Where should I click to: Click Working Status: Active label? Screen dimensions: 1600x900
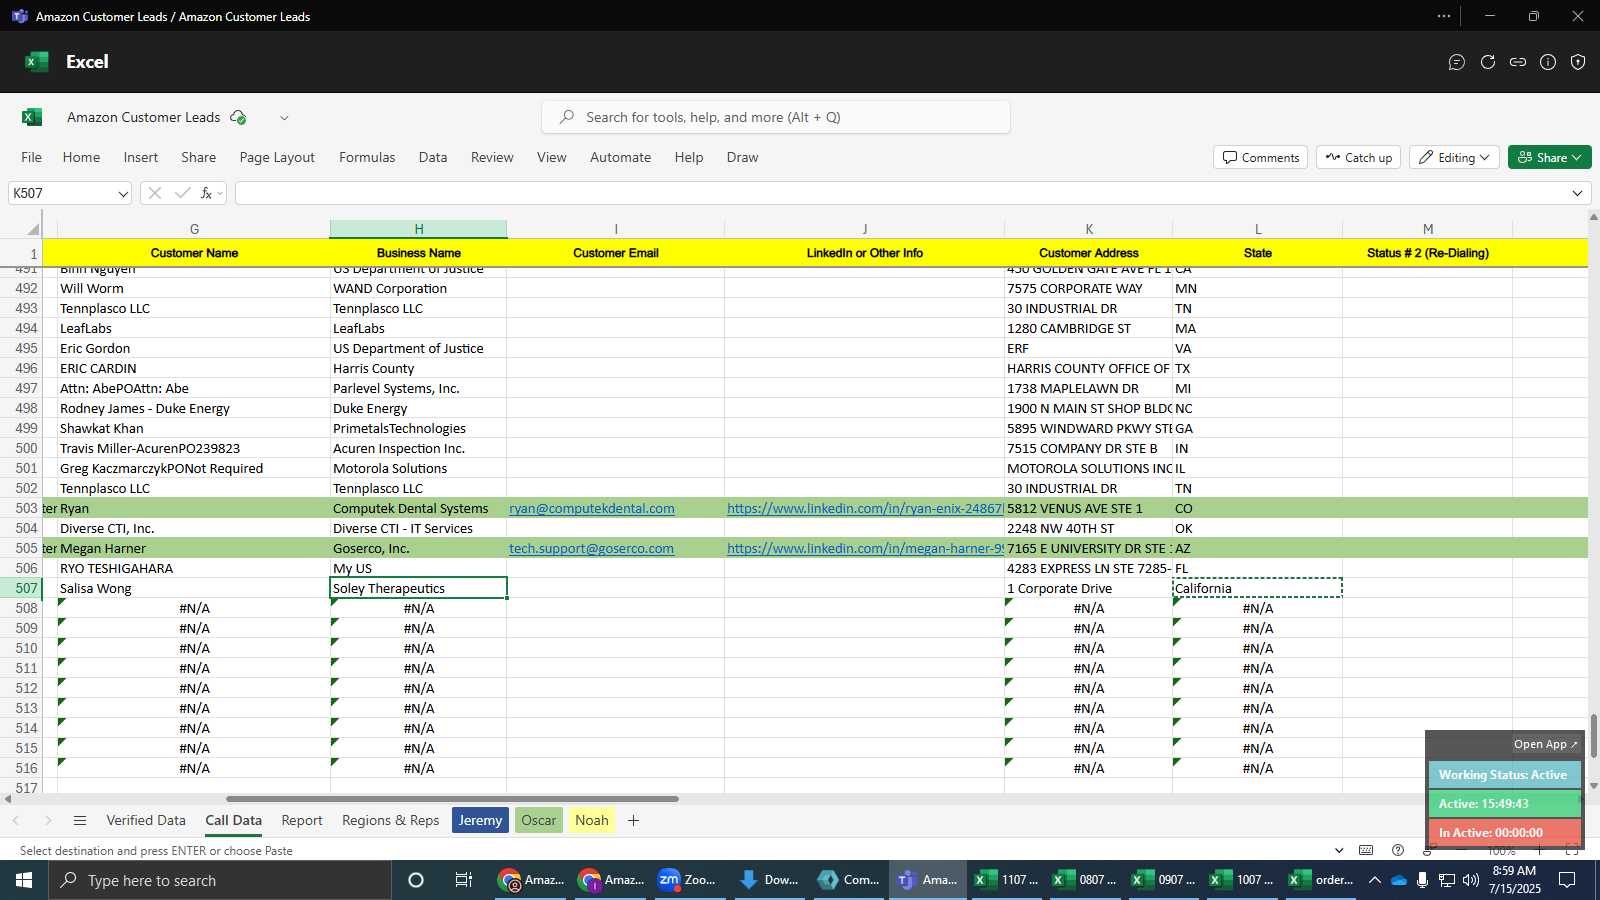tap(1503, 775)
